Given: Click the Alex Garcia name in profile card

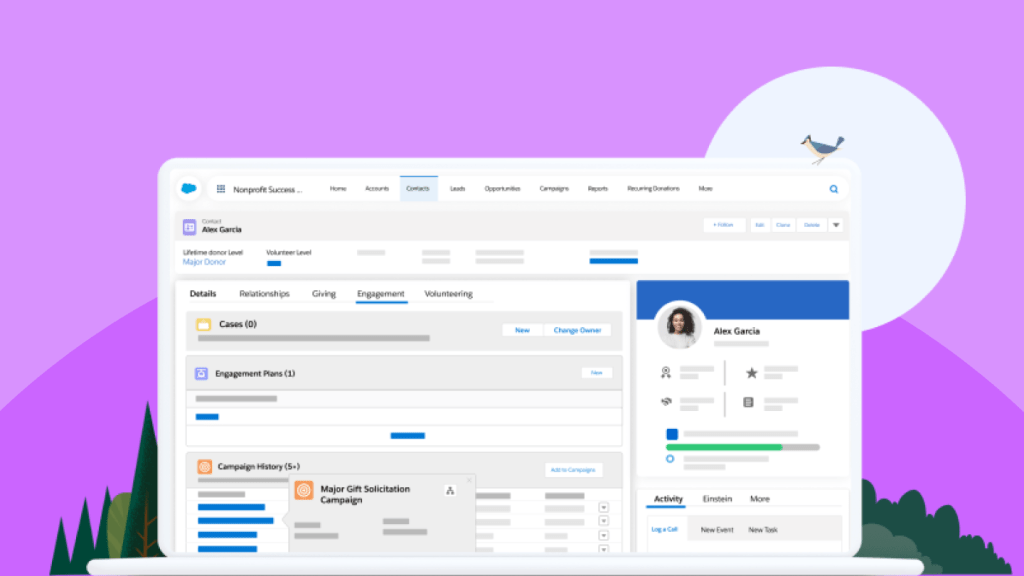Looking at the screenshot, I should pyautogui.click(x=737, y=331).
